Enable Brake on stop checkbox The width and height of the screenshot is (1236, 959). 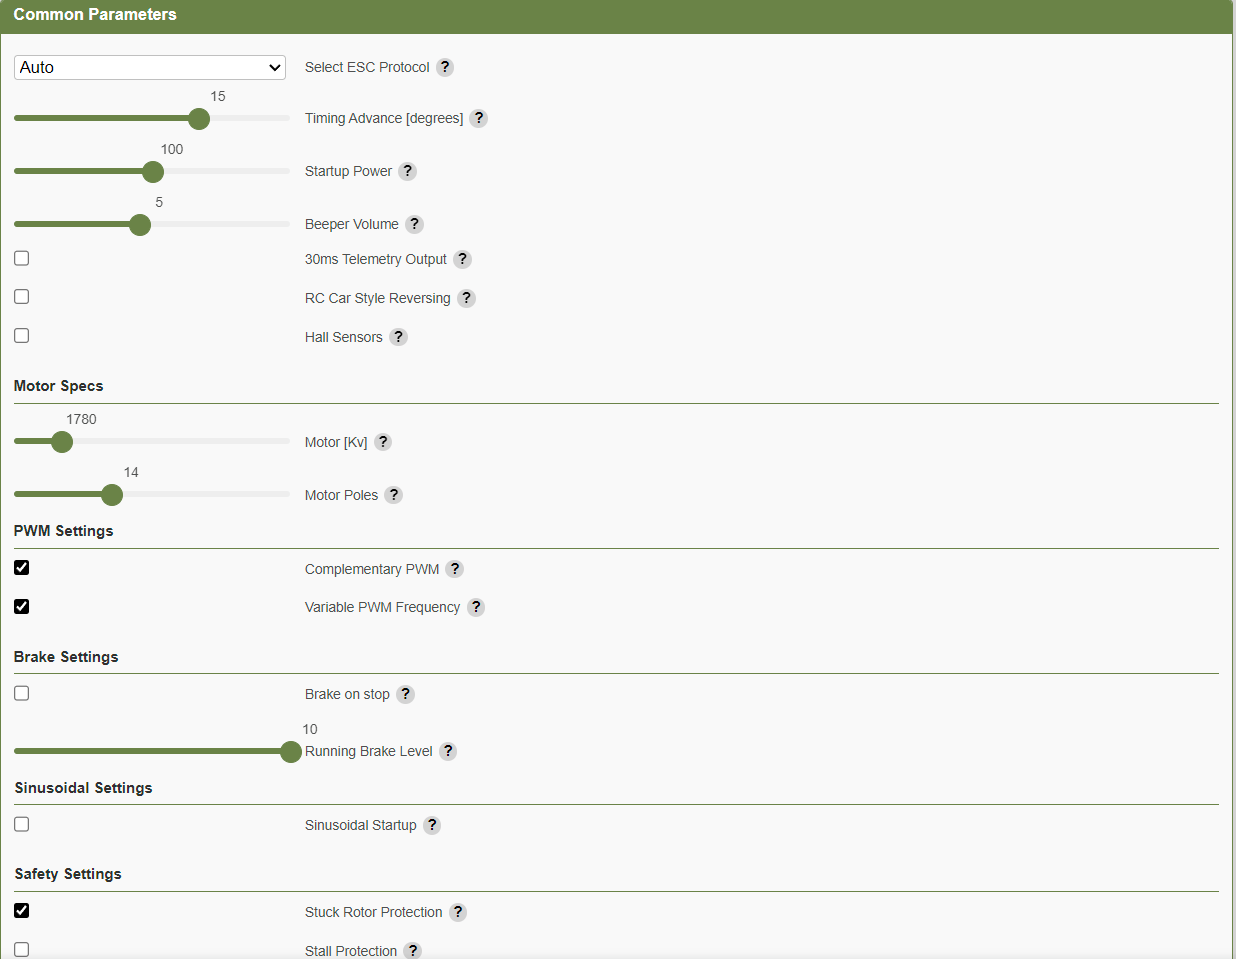[22, 693]
